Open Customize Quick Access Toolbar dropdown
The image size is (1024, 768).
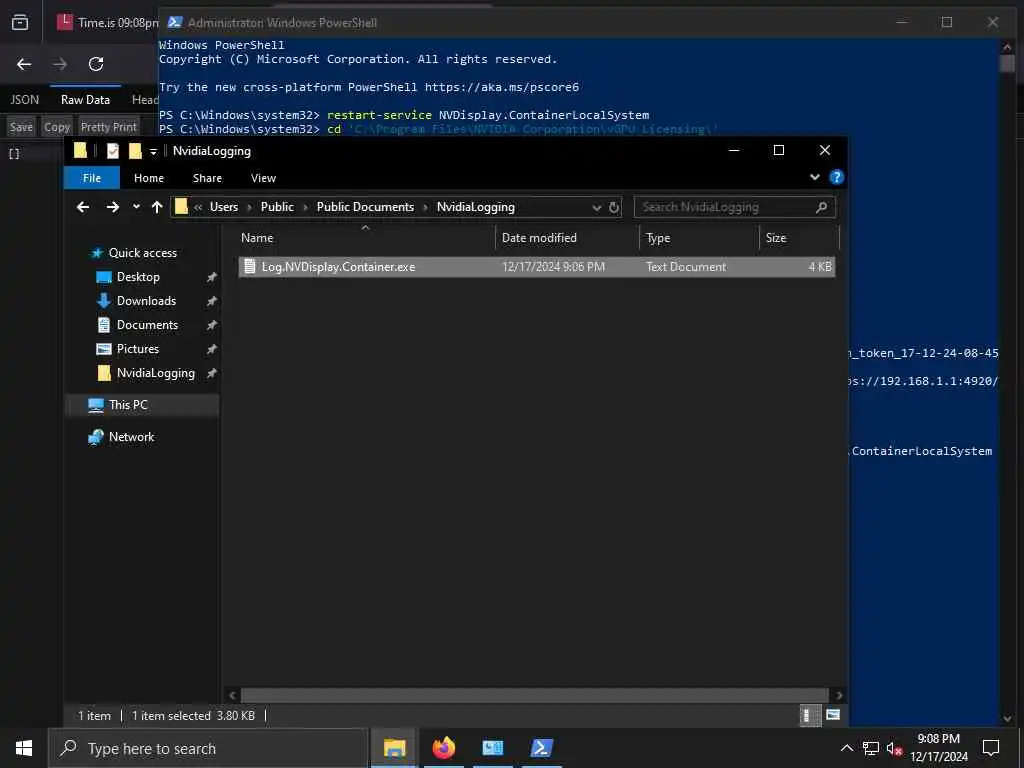pos(153,152)
